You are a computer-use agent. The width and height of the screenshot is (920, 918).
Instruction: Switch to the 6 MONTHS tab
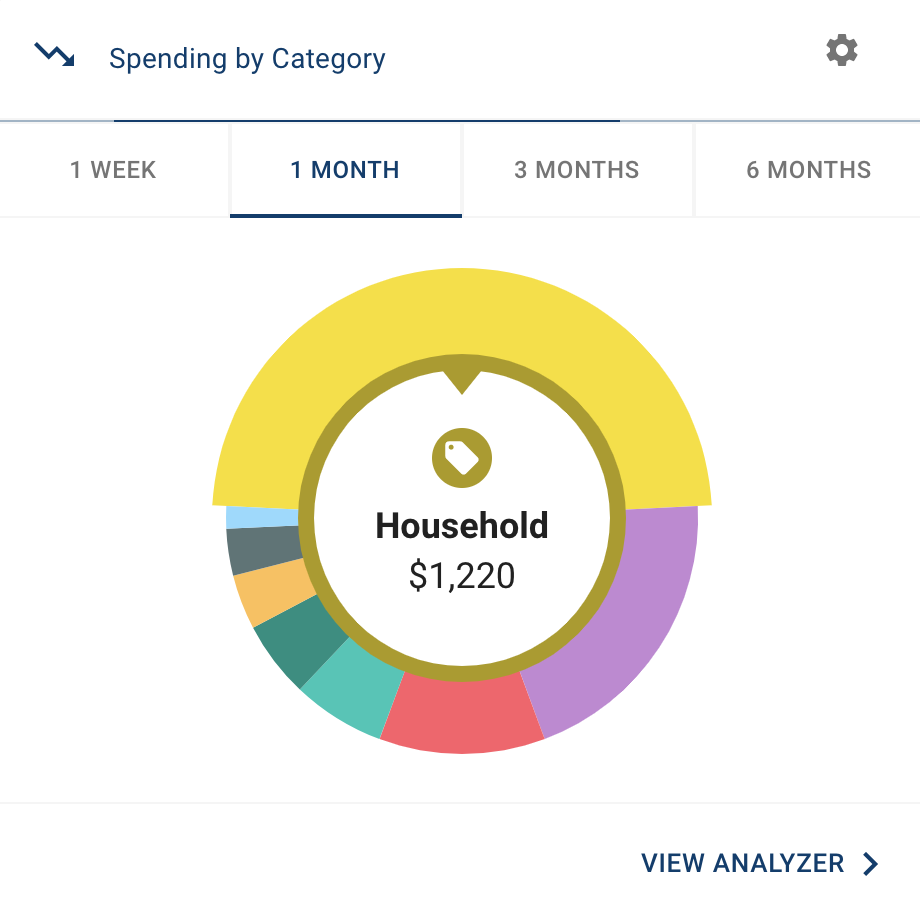(808, 170)
